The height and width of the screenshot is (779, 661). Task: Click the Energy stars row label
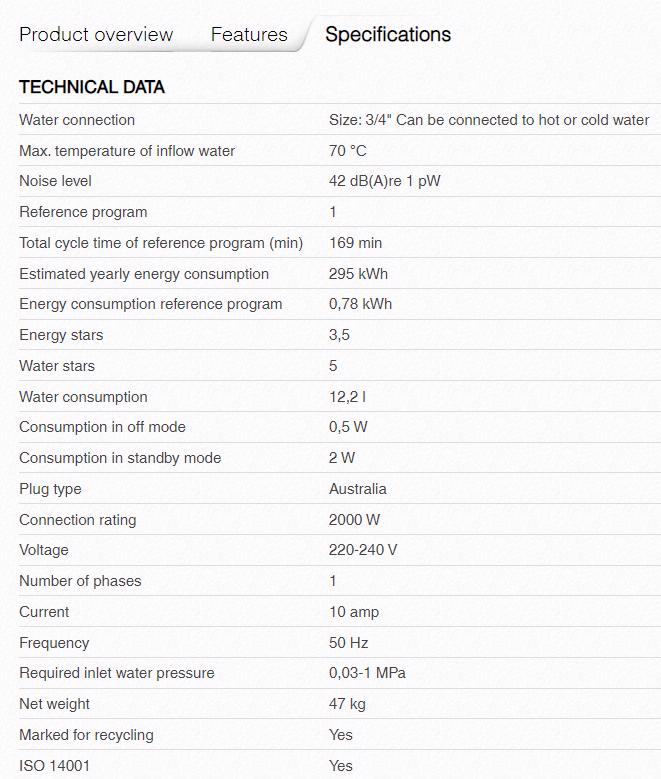[x=61, y=335]
